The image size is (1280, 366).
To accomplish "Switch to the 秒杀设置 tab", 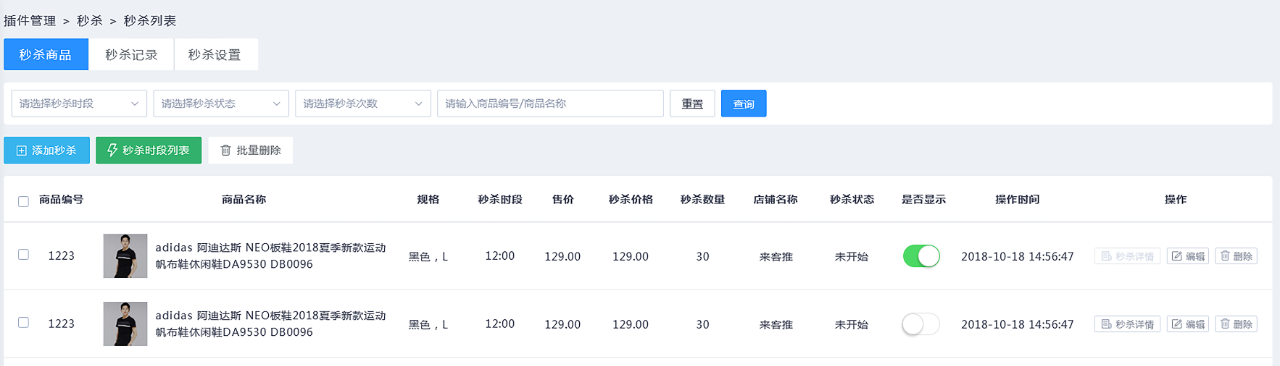I will [216, 55].
